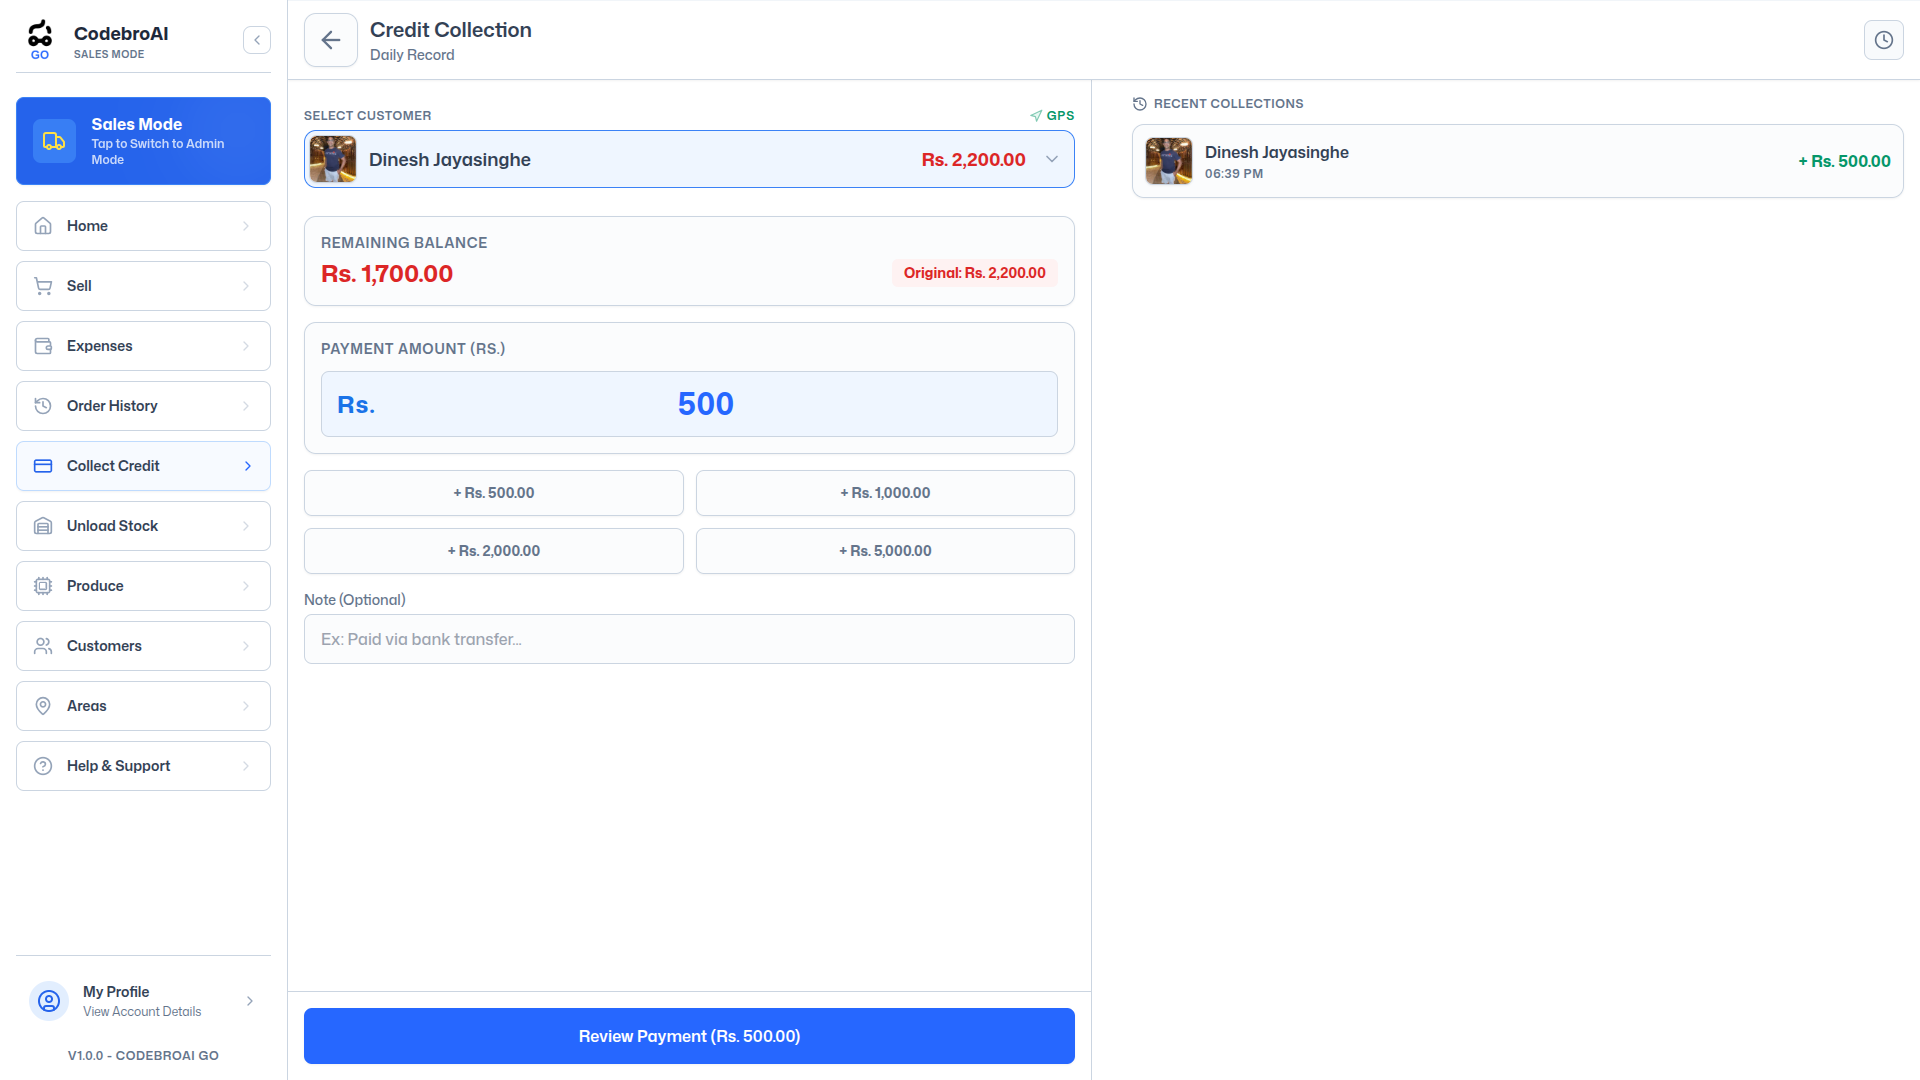Click the Order History clock icon
The width and height of the screenshot is (1920, 1080).
[x=43, y=406]
